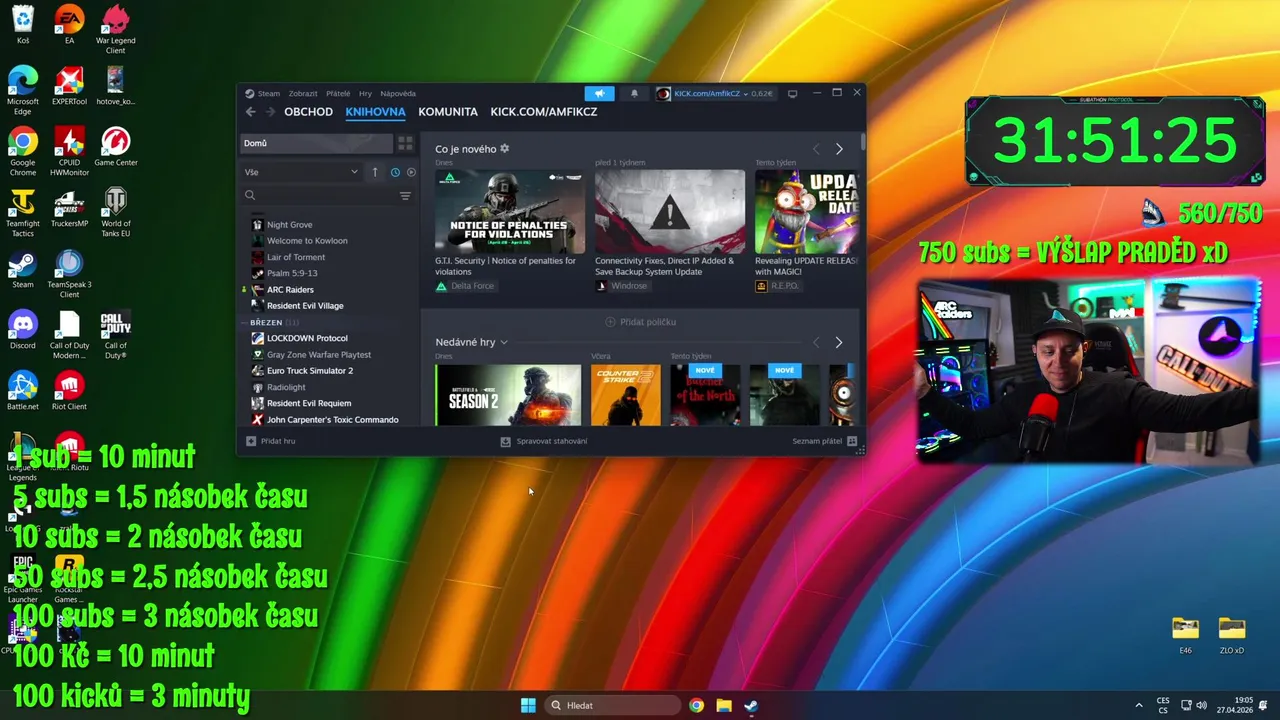Expand the Vše library filter dropdown
Viewport: 1280px width, 720px height.
point(301,172)
